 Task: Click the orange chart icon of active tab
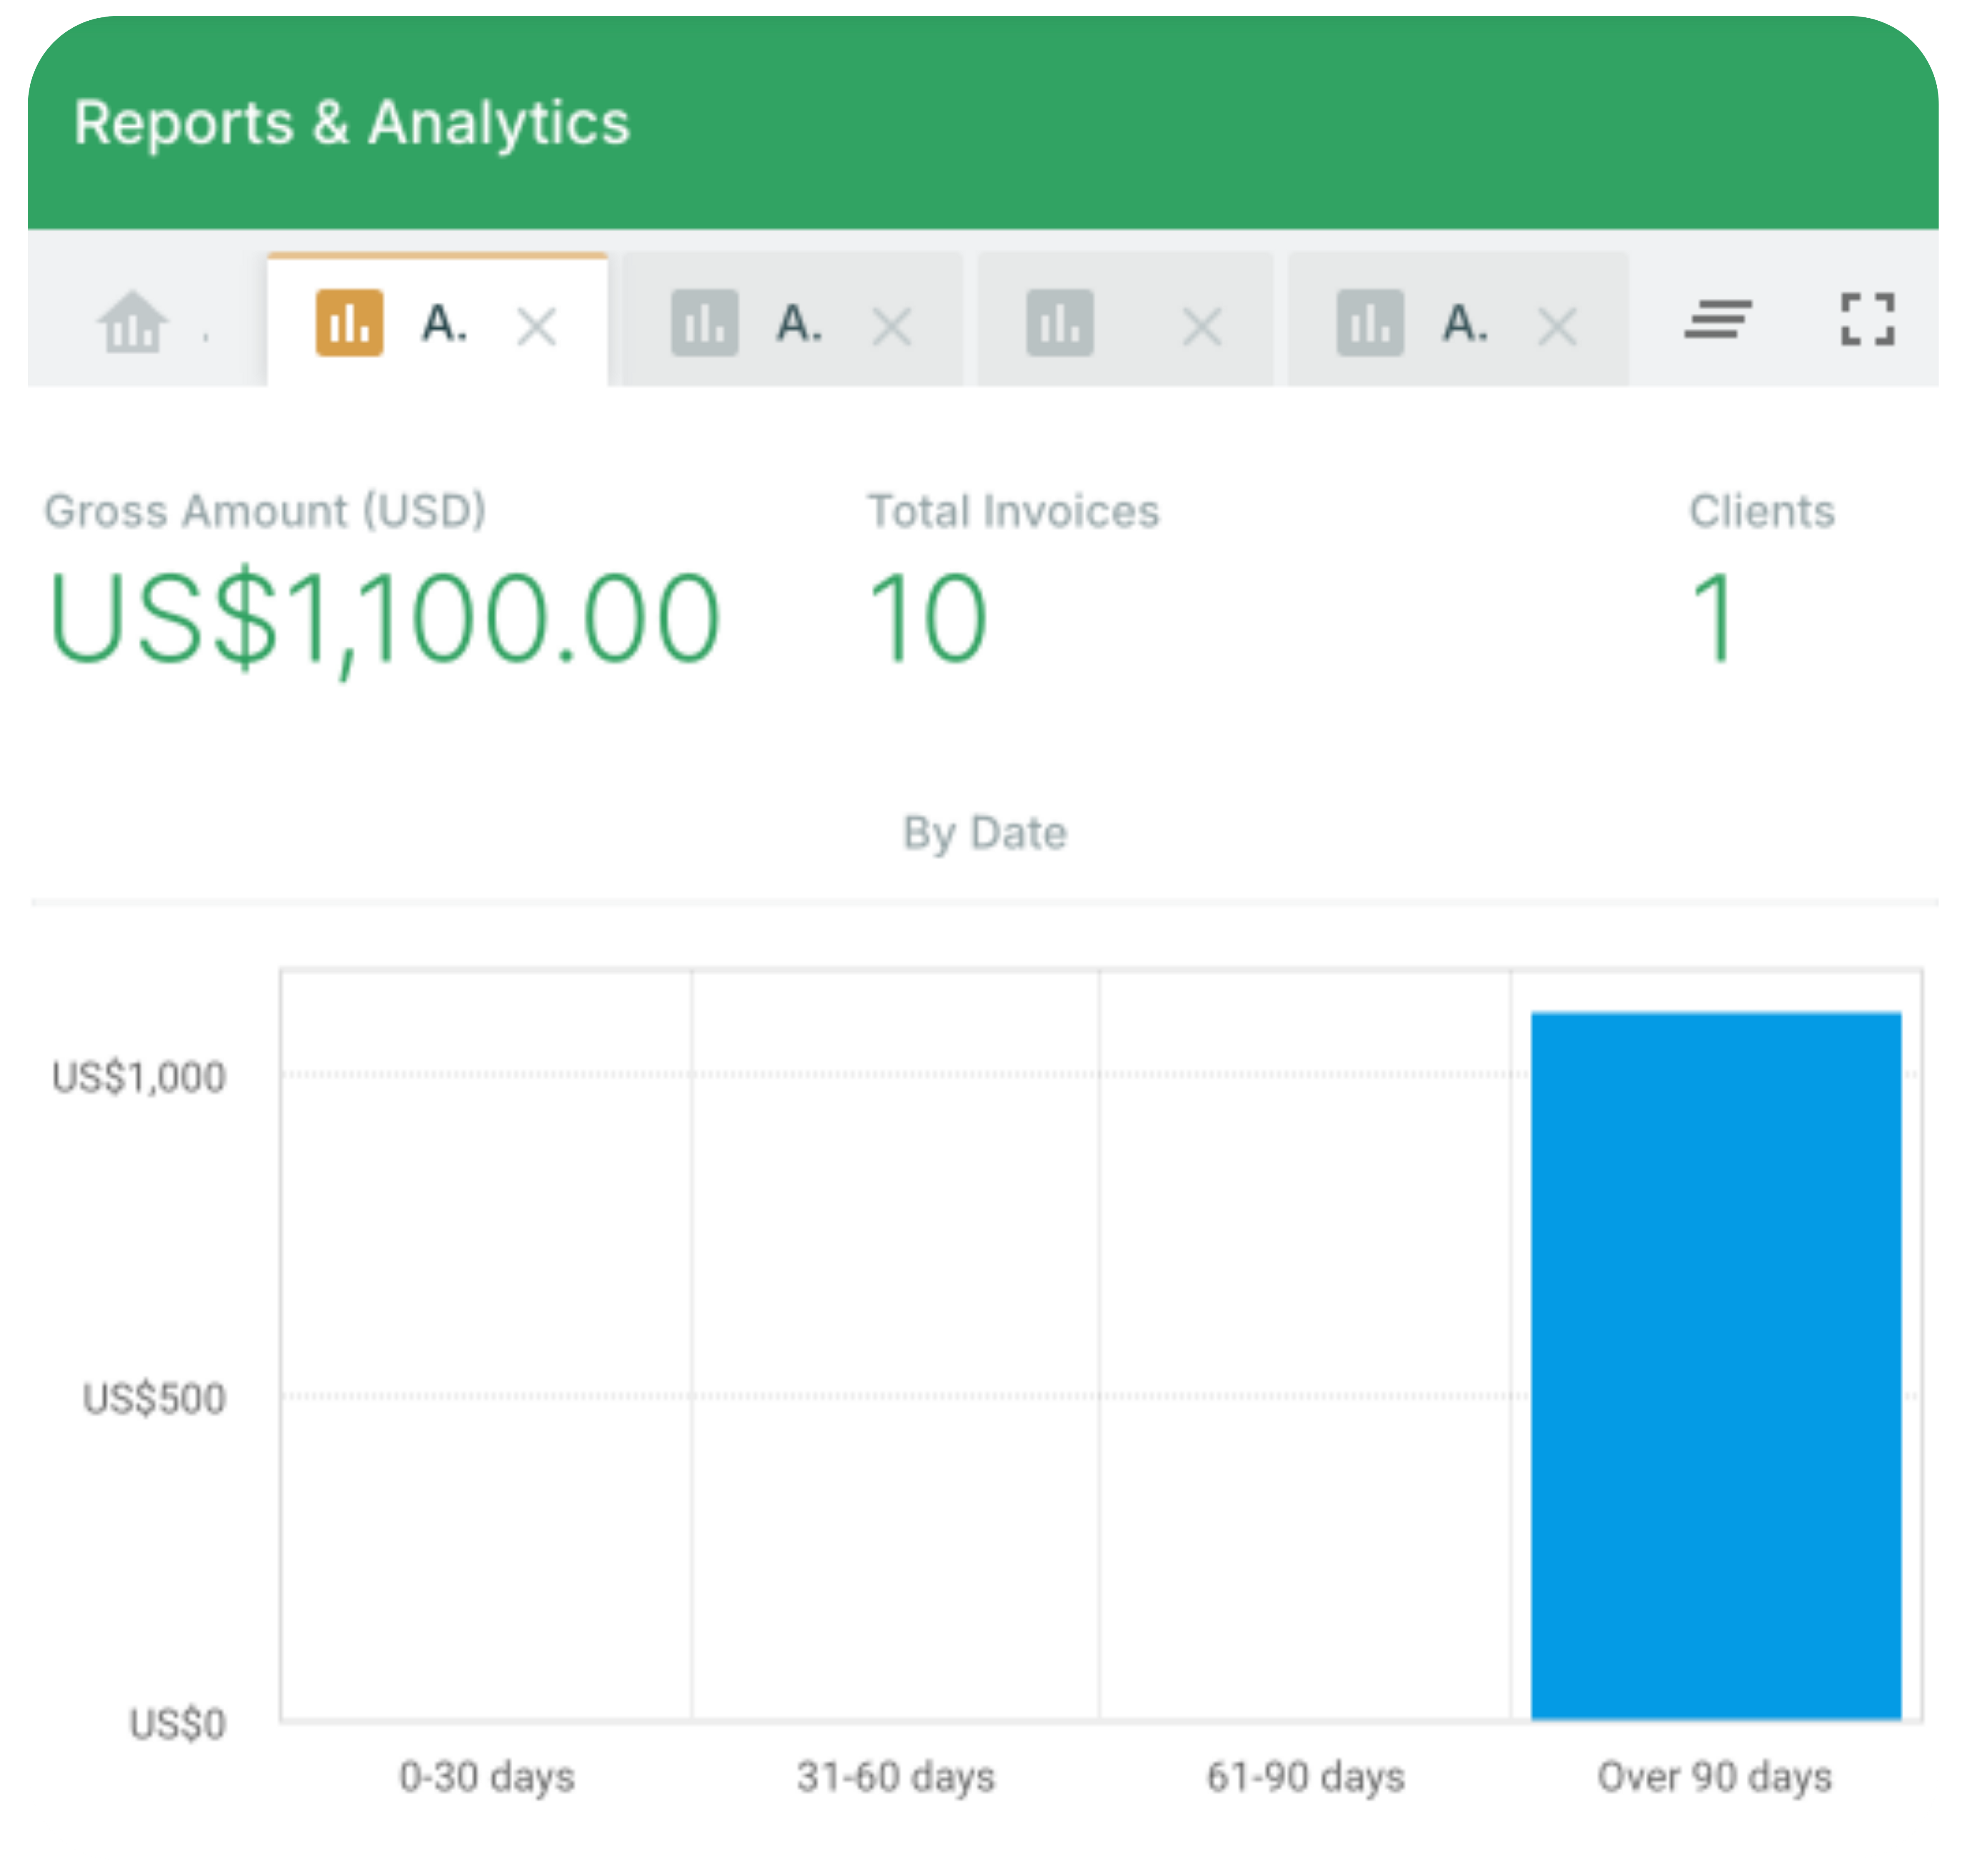(349, 323)
